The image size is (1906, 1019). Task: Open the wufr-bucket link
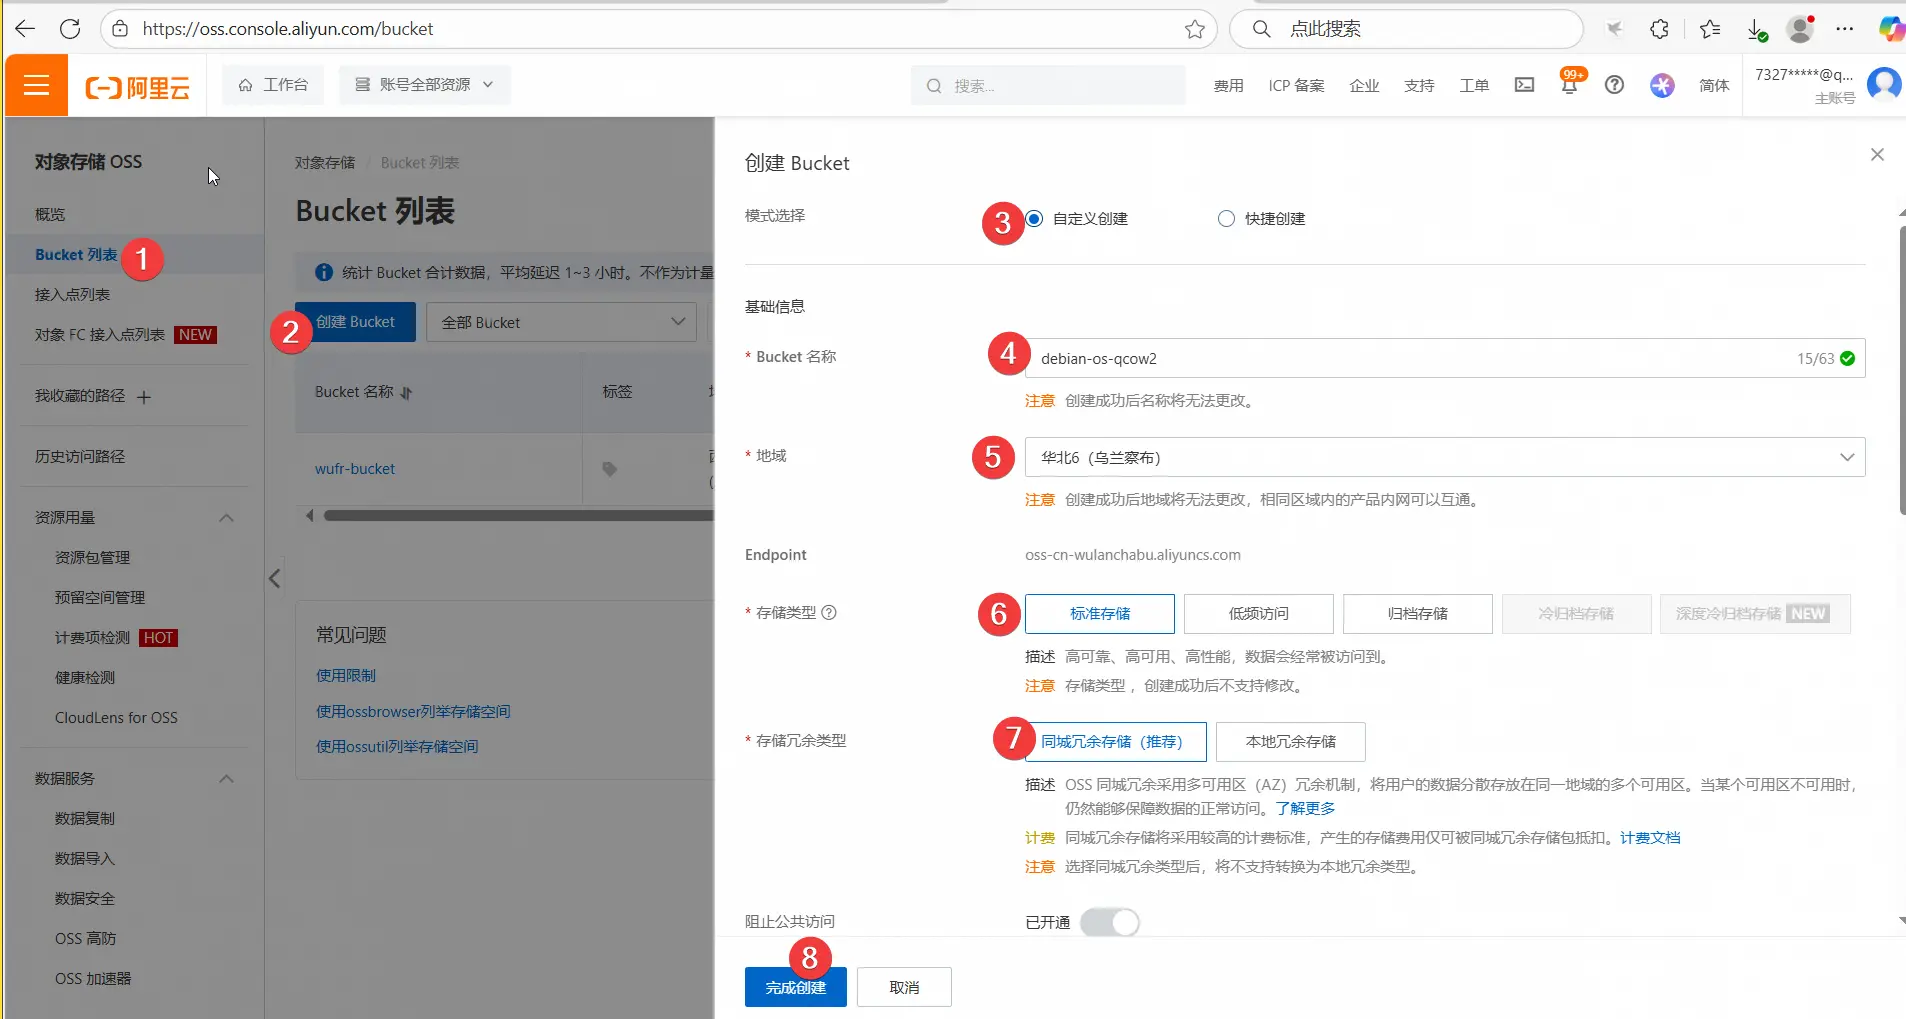coord(355,469)
